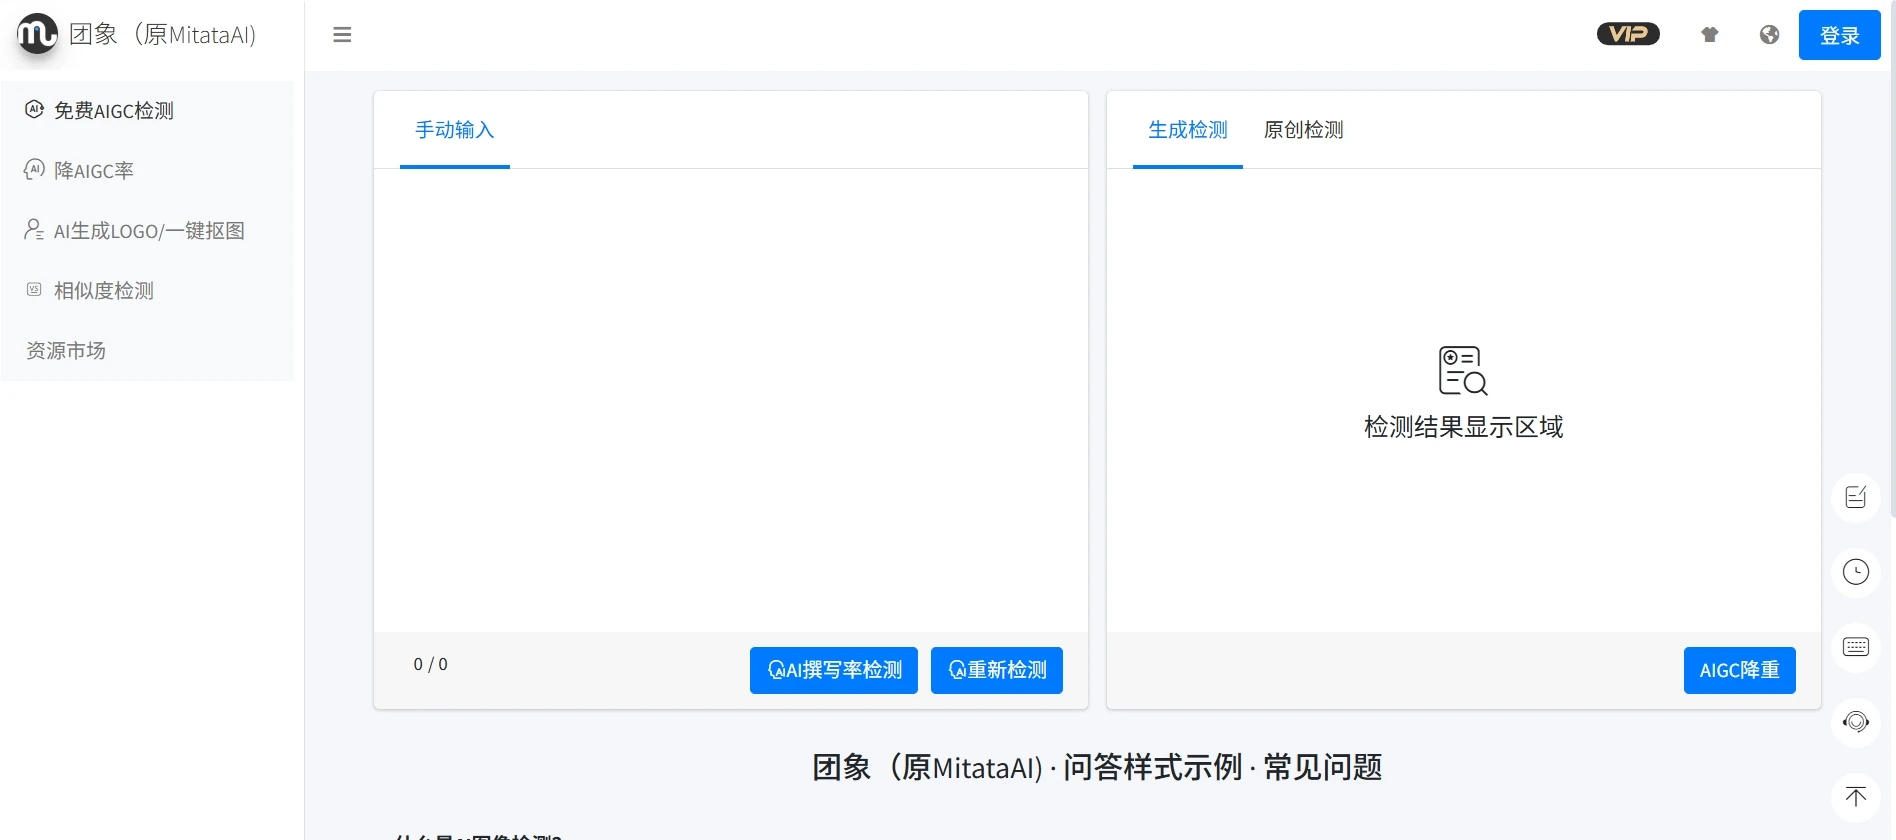Click the 检测结果显示区域 placeholder text
The width and height of the screenshot is (1896, 840).
pyautogui.click(x=1463, y=427)
